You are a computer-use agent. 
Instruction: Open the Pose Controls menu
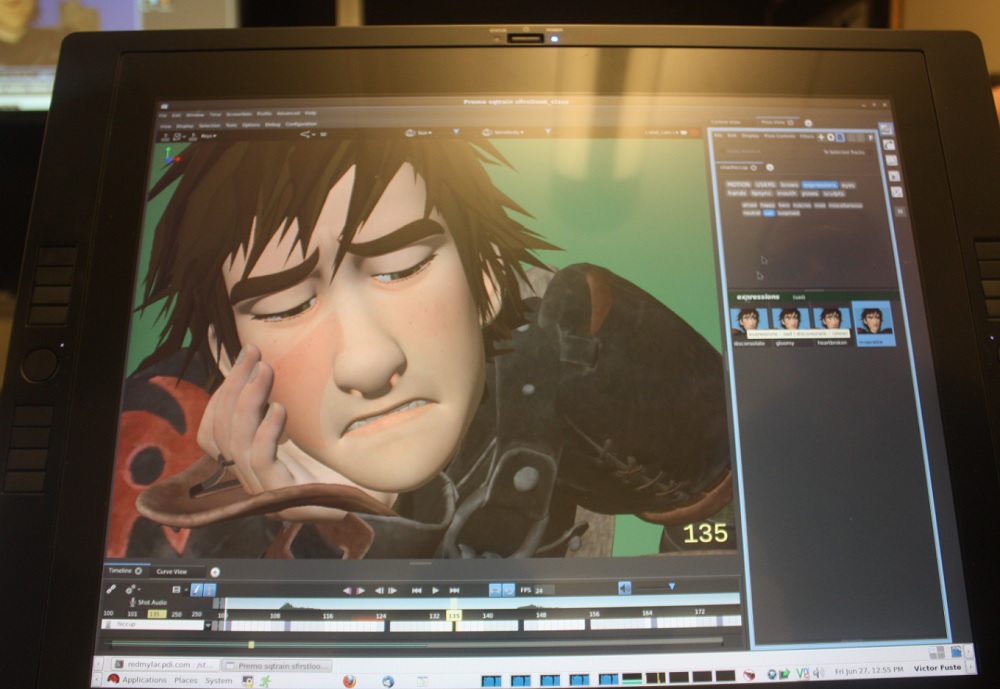tap(779, 136)
